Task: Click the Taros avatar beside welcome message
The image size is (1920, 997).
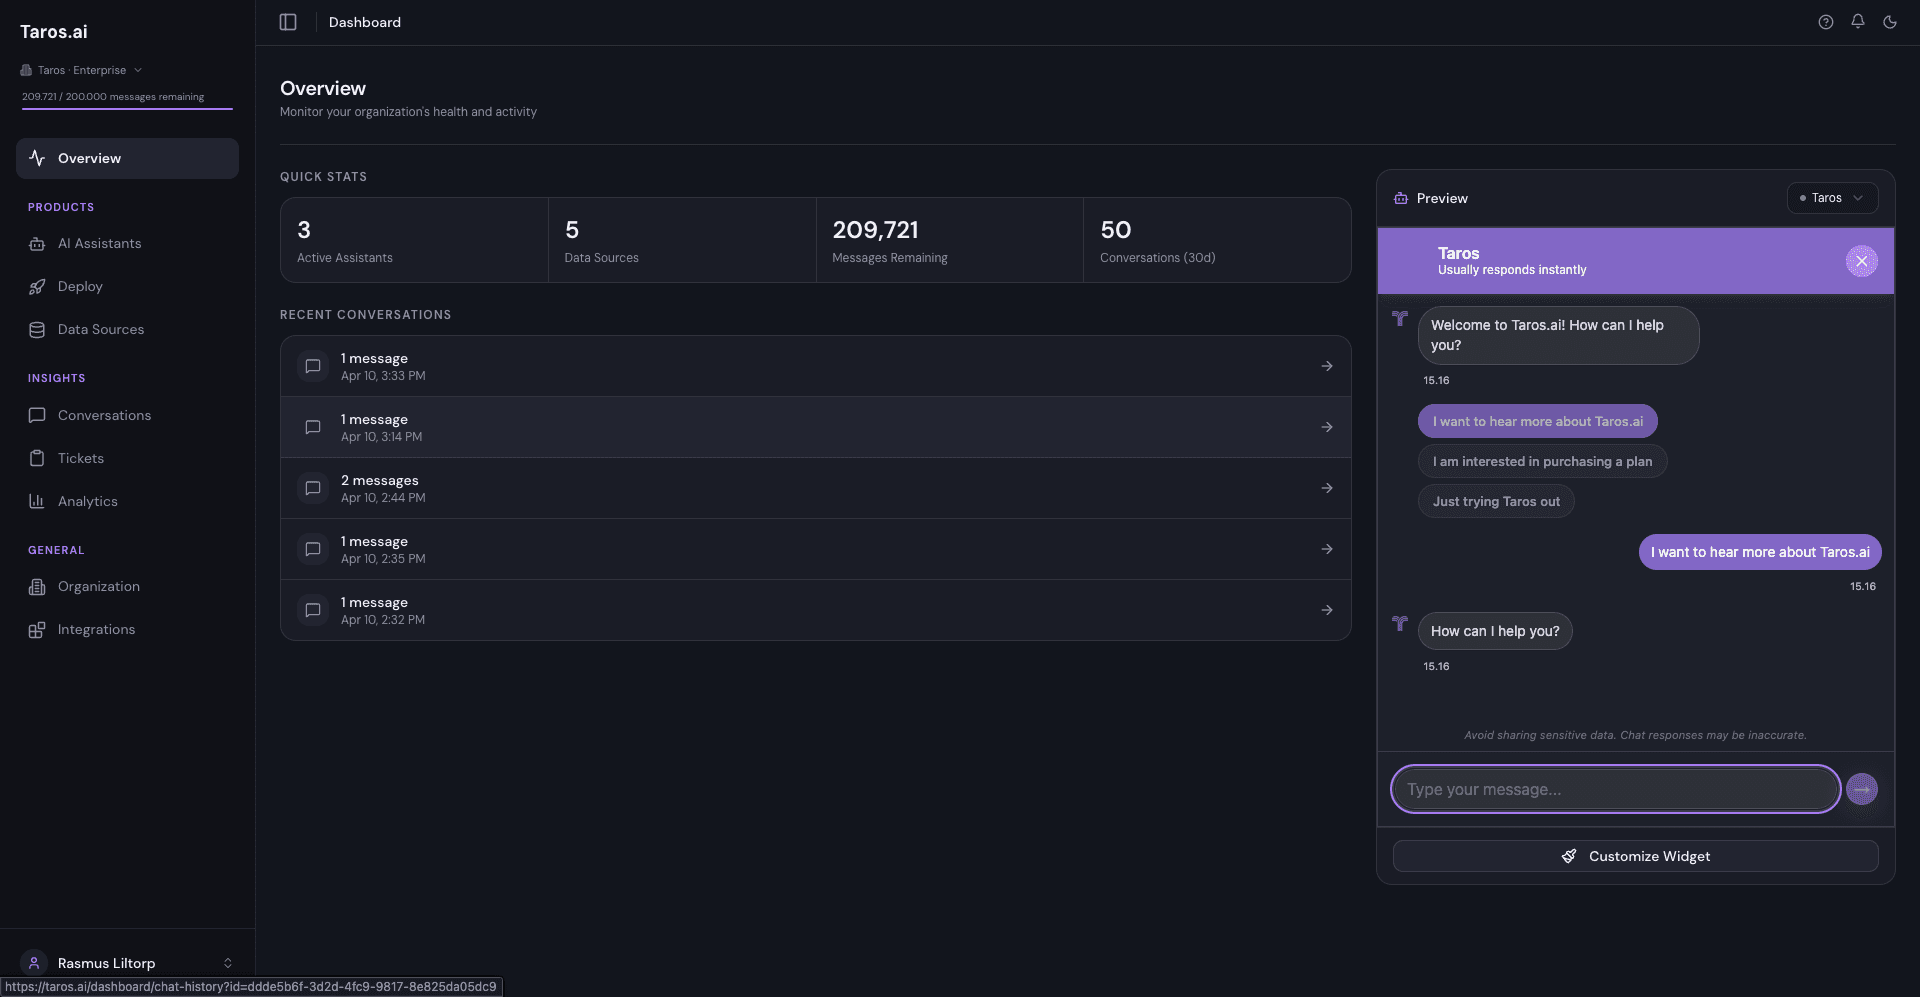Action: coord(1400,318)
